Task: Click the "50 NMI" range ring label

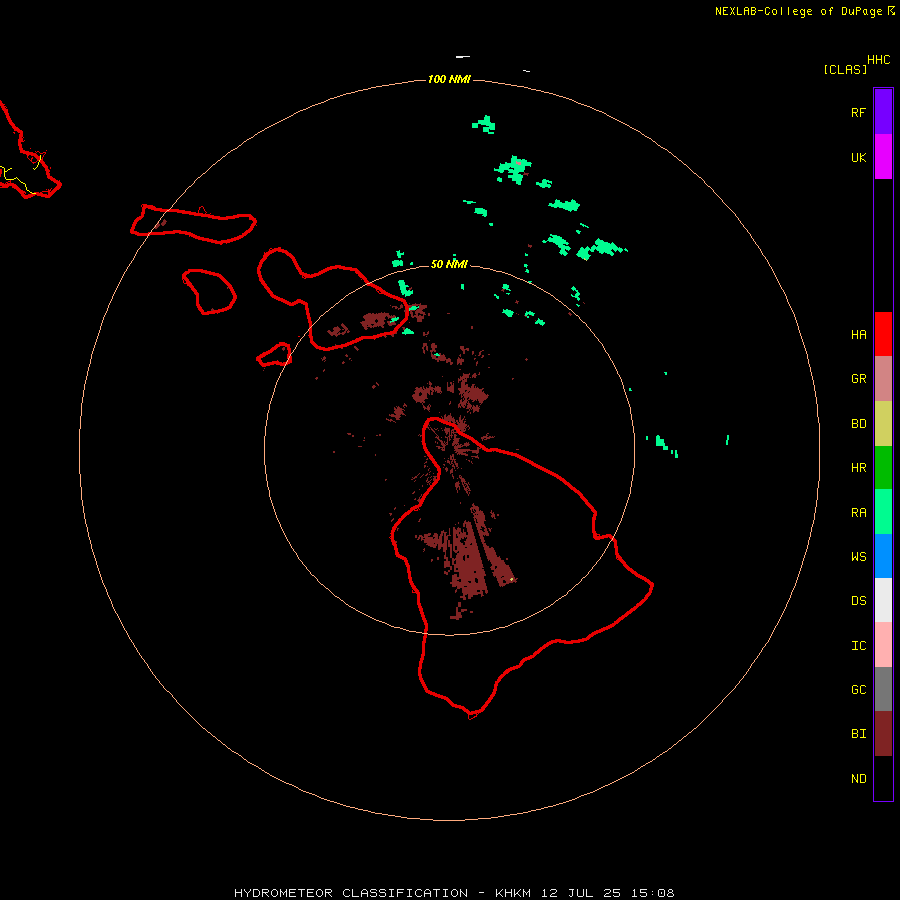Action: pos(449,264)
